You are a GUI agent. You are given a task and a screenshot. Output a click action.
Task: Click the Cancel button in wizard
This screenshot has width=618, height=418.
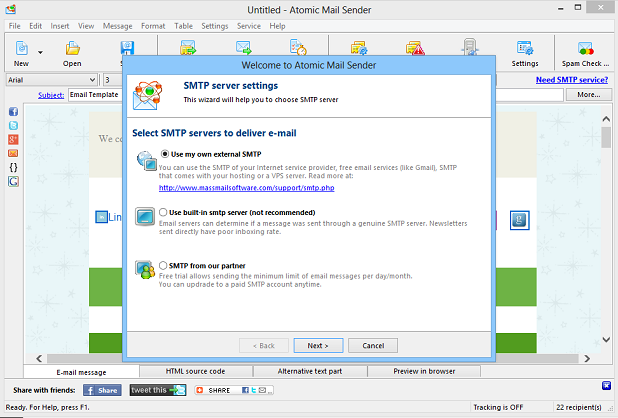373,346
